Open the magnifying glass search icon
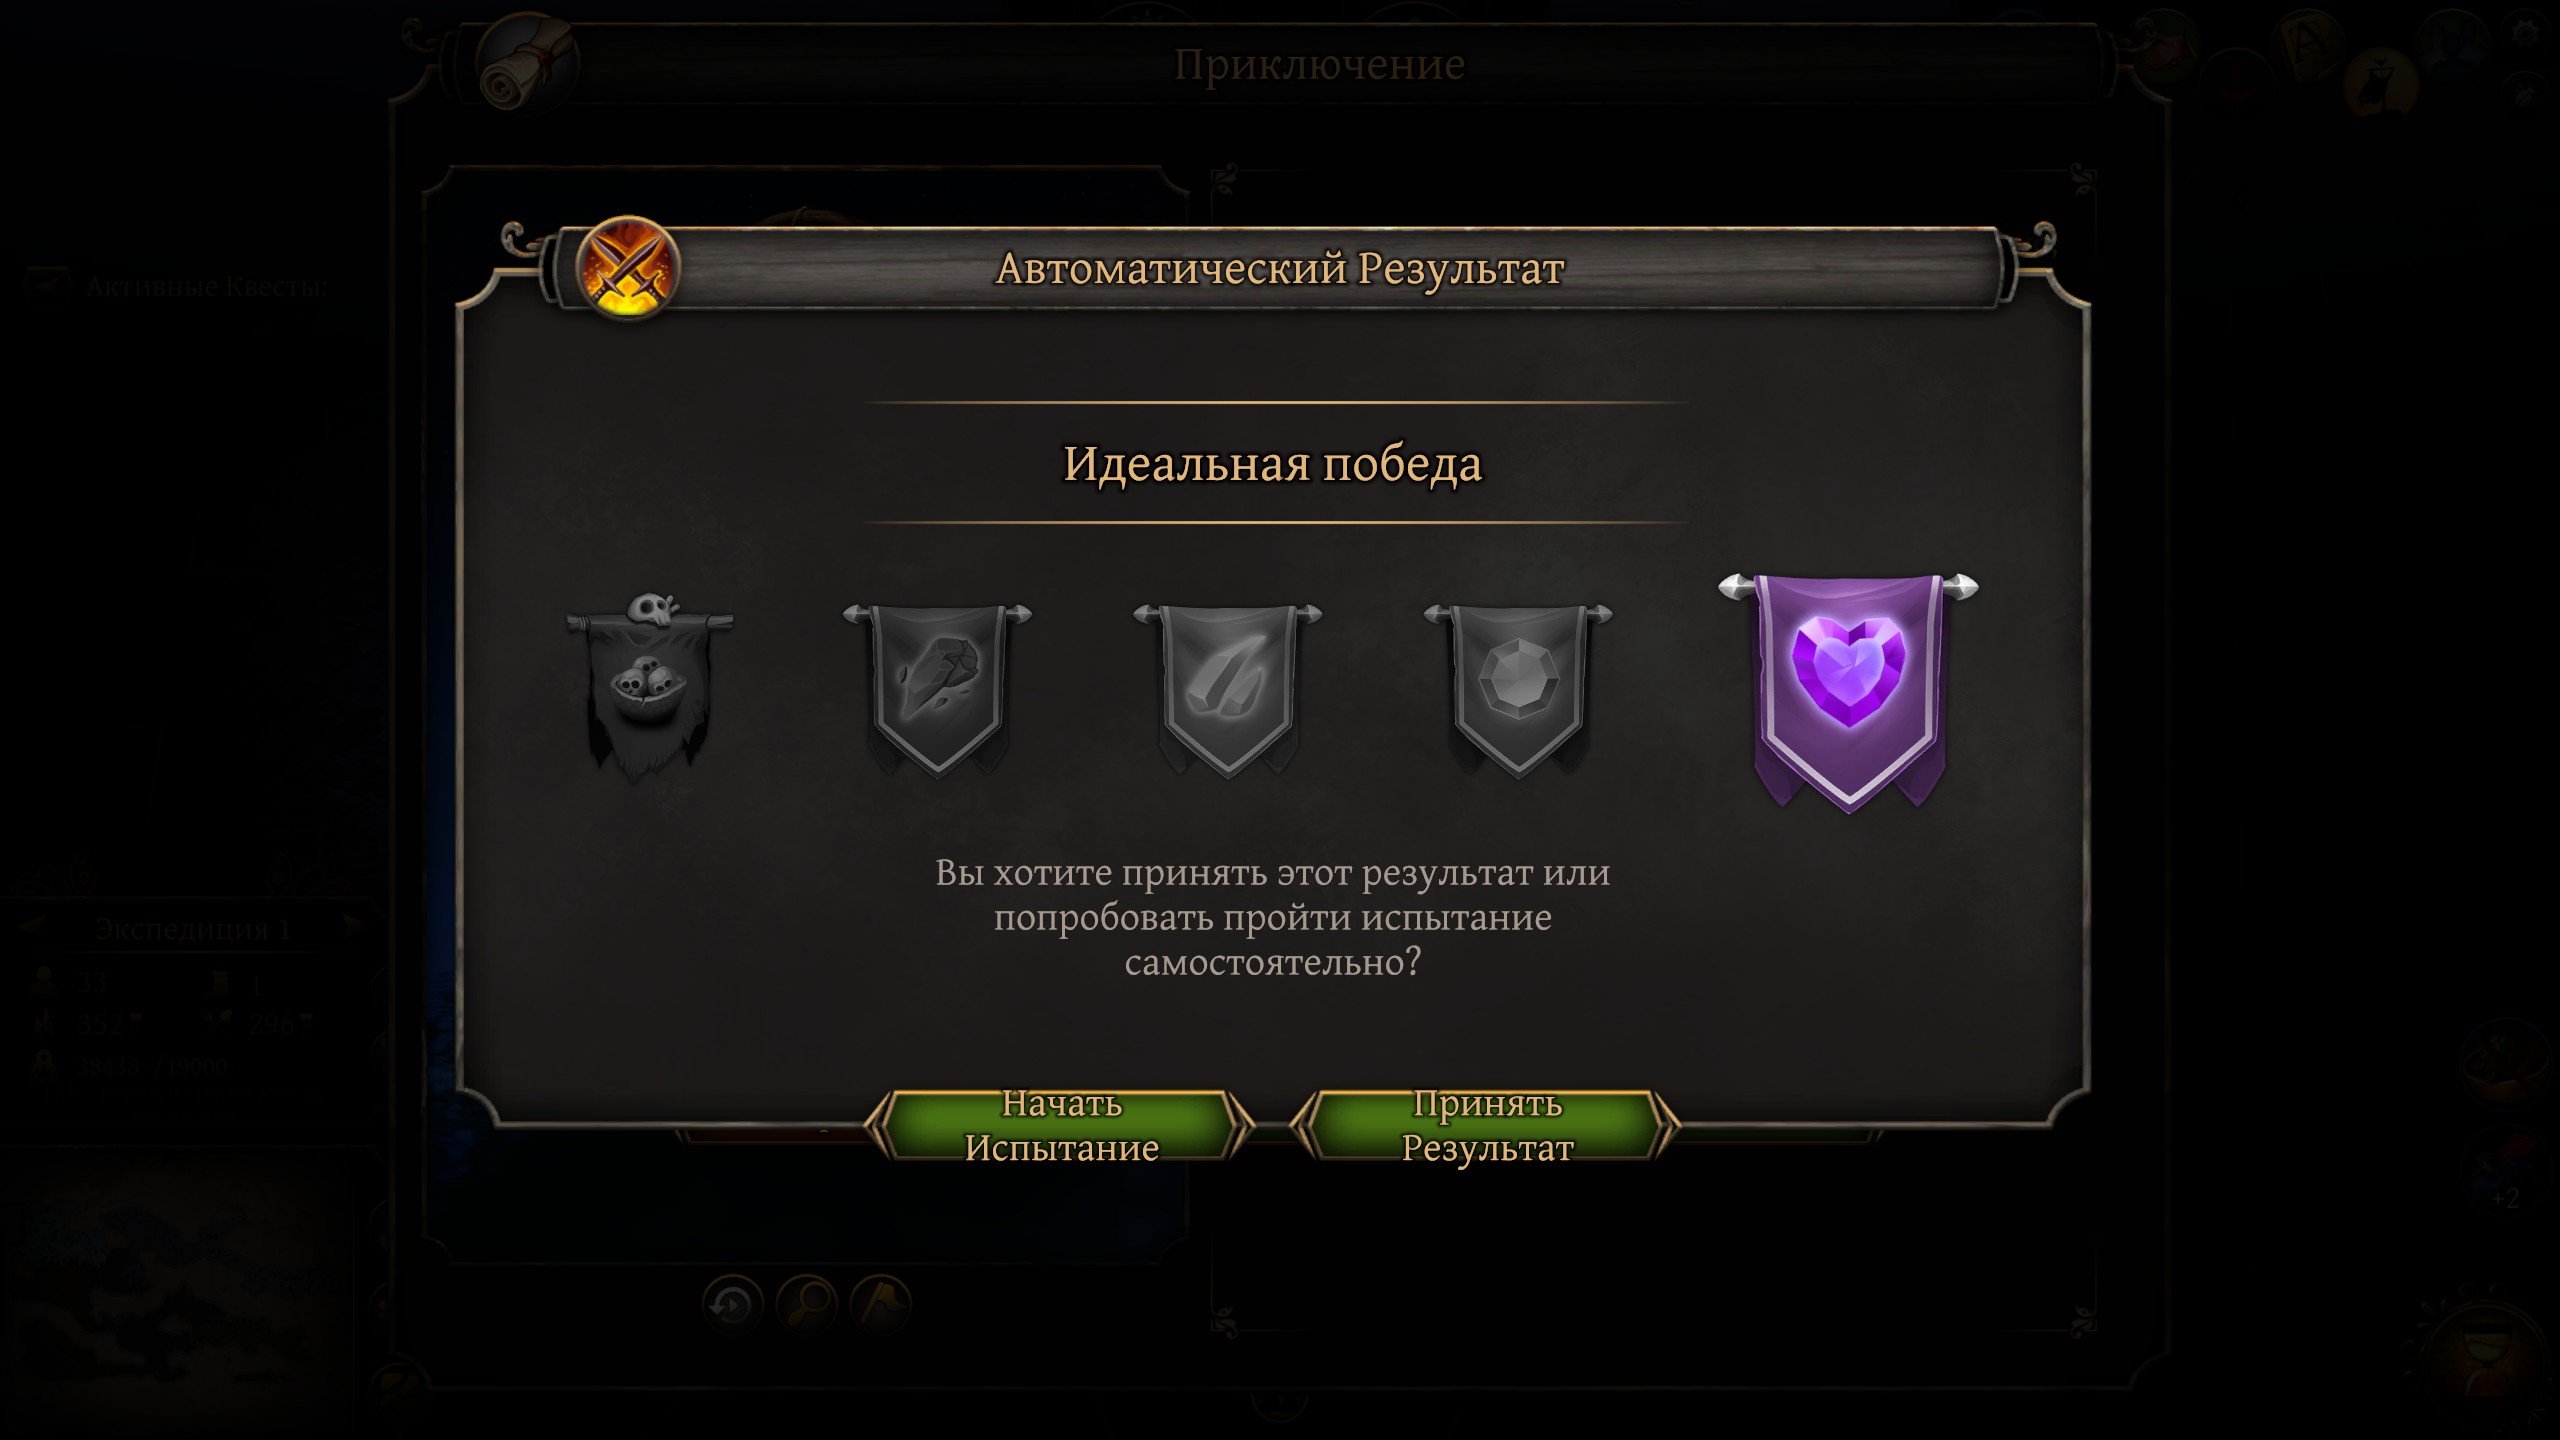 [x=806, y=1305]
